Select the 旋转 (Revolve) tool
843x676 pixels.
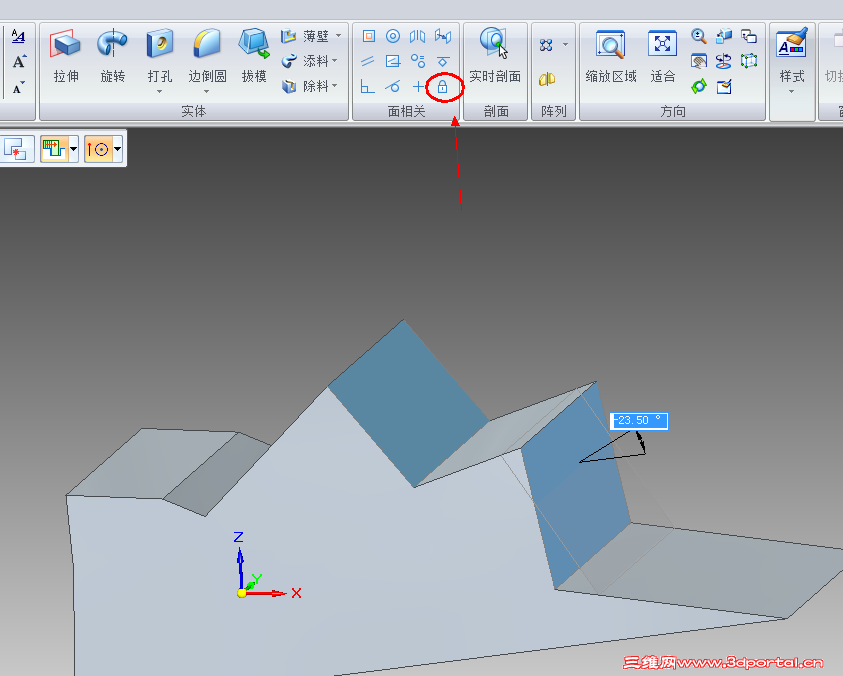tap(112, 56)
